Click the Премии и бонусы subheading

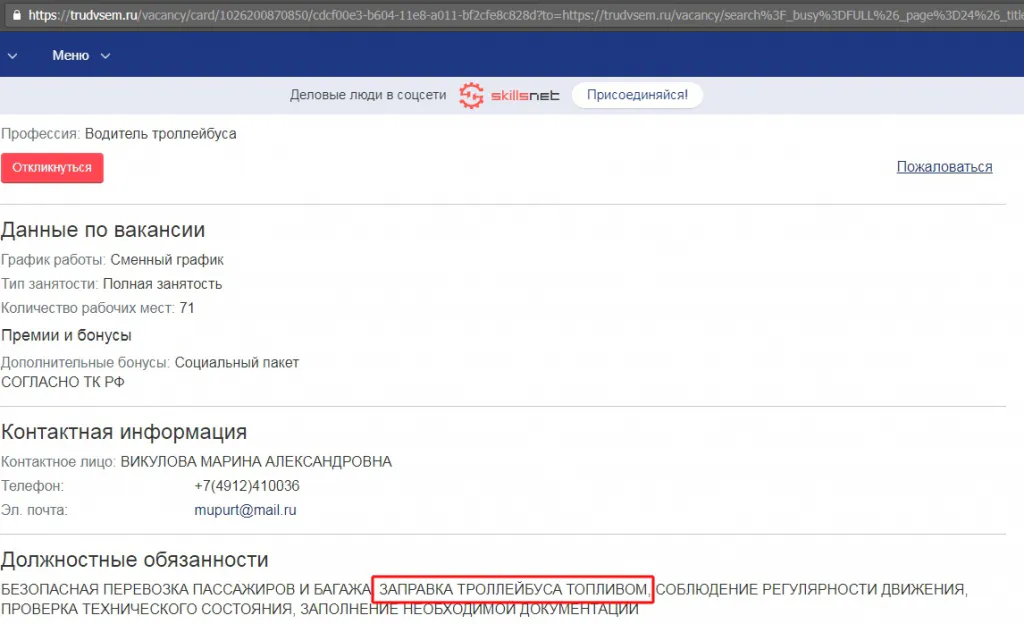pyautogui.click(x=66, y=335)
